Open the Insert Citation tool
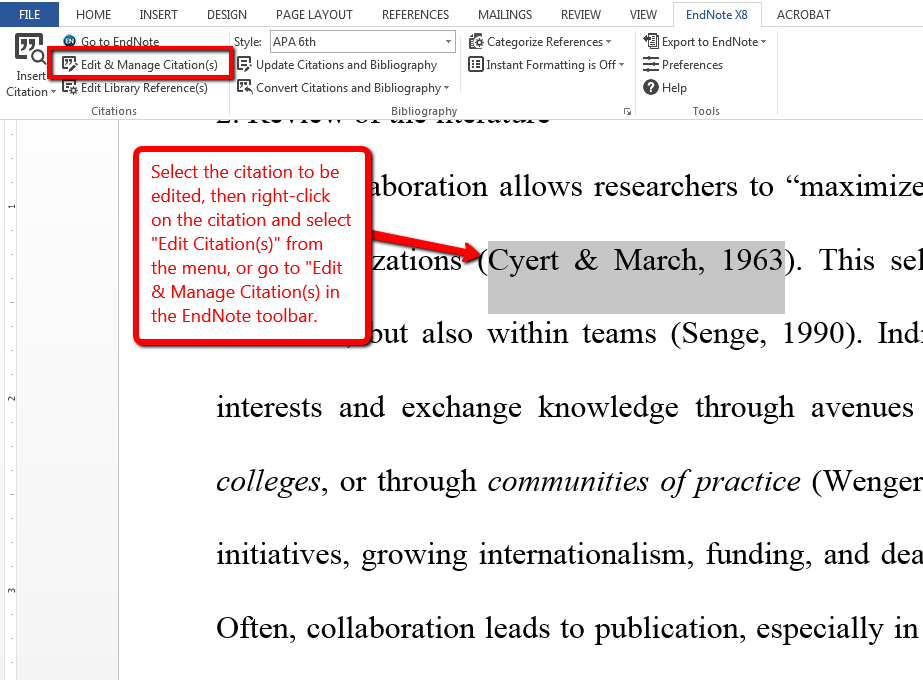Viewport: 923px width, 680px height. [x=26, y=60]
